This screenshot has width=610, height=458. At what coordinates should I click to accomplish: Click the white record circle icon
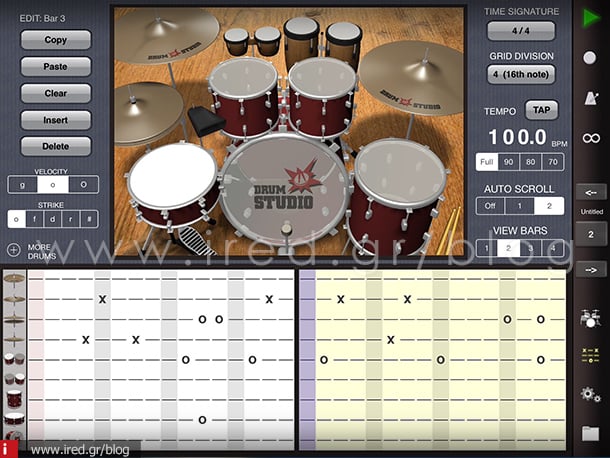[x=590, y=58]
